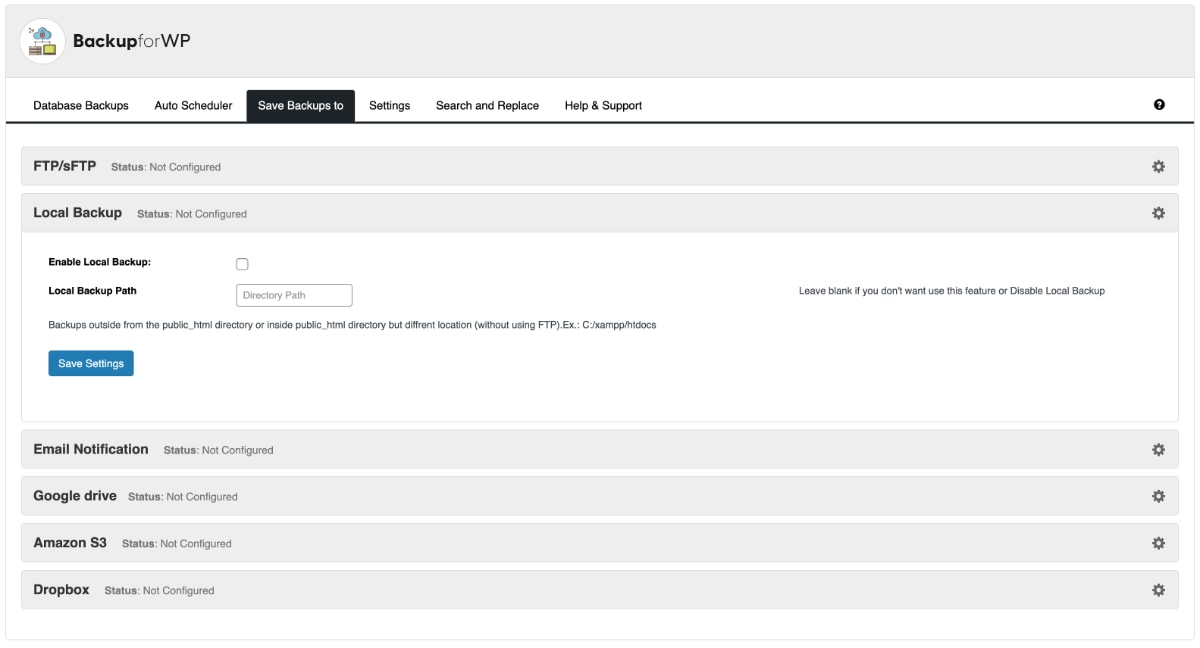
Task: Click the help question mark icon
Action: [1159, 105]
